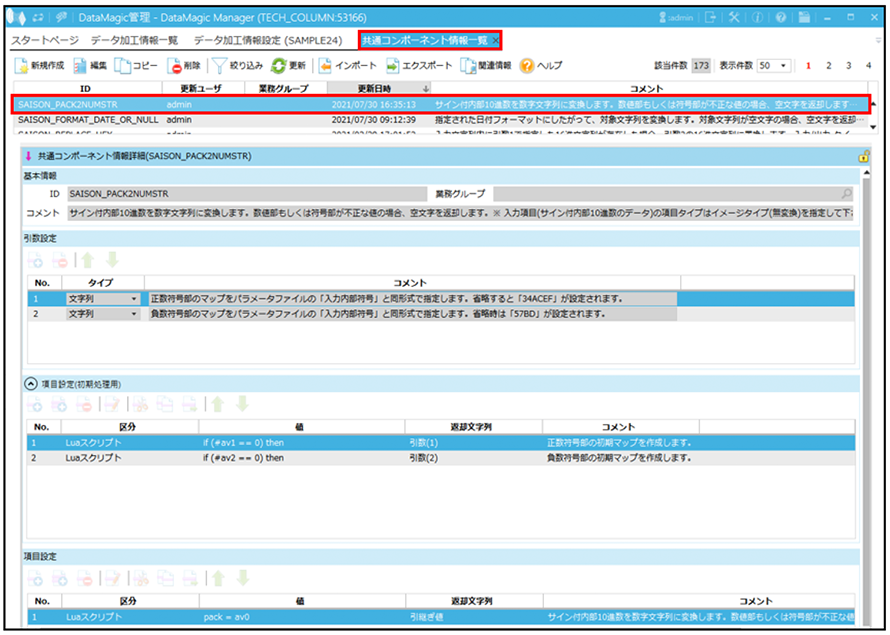Go to results page 2

pos(829,66)
